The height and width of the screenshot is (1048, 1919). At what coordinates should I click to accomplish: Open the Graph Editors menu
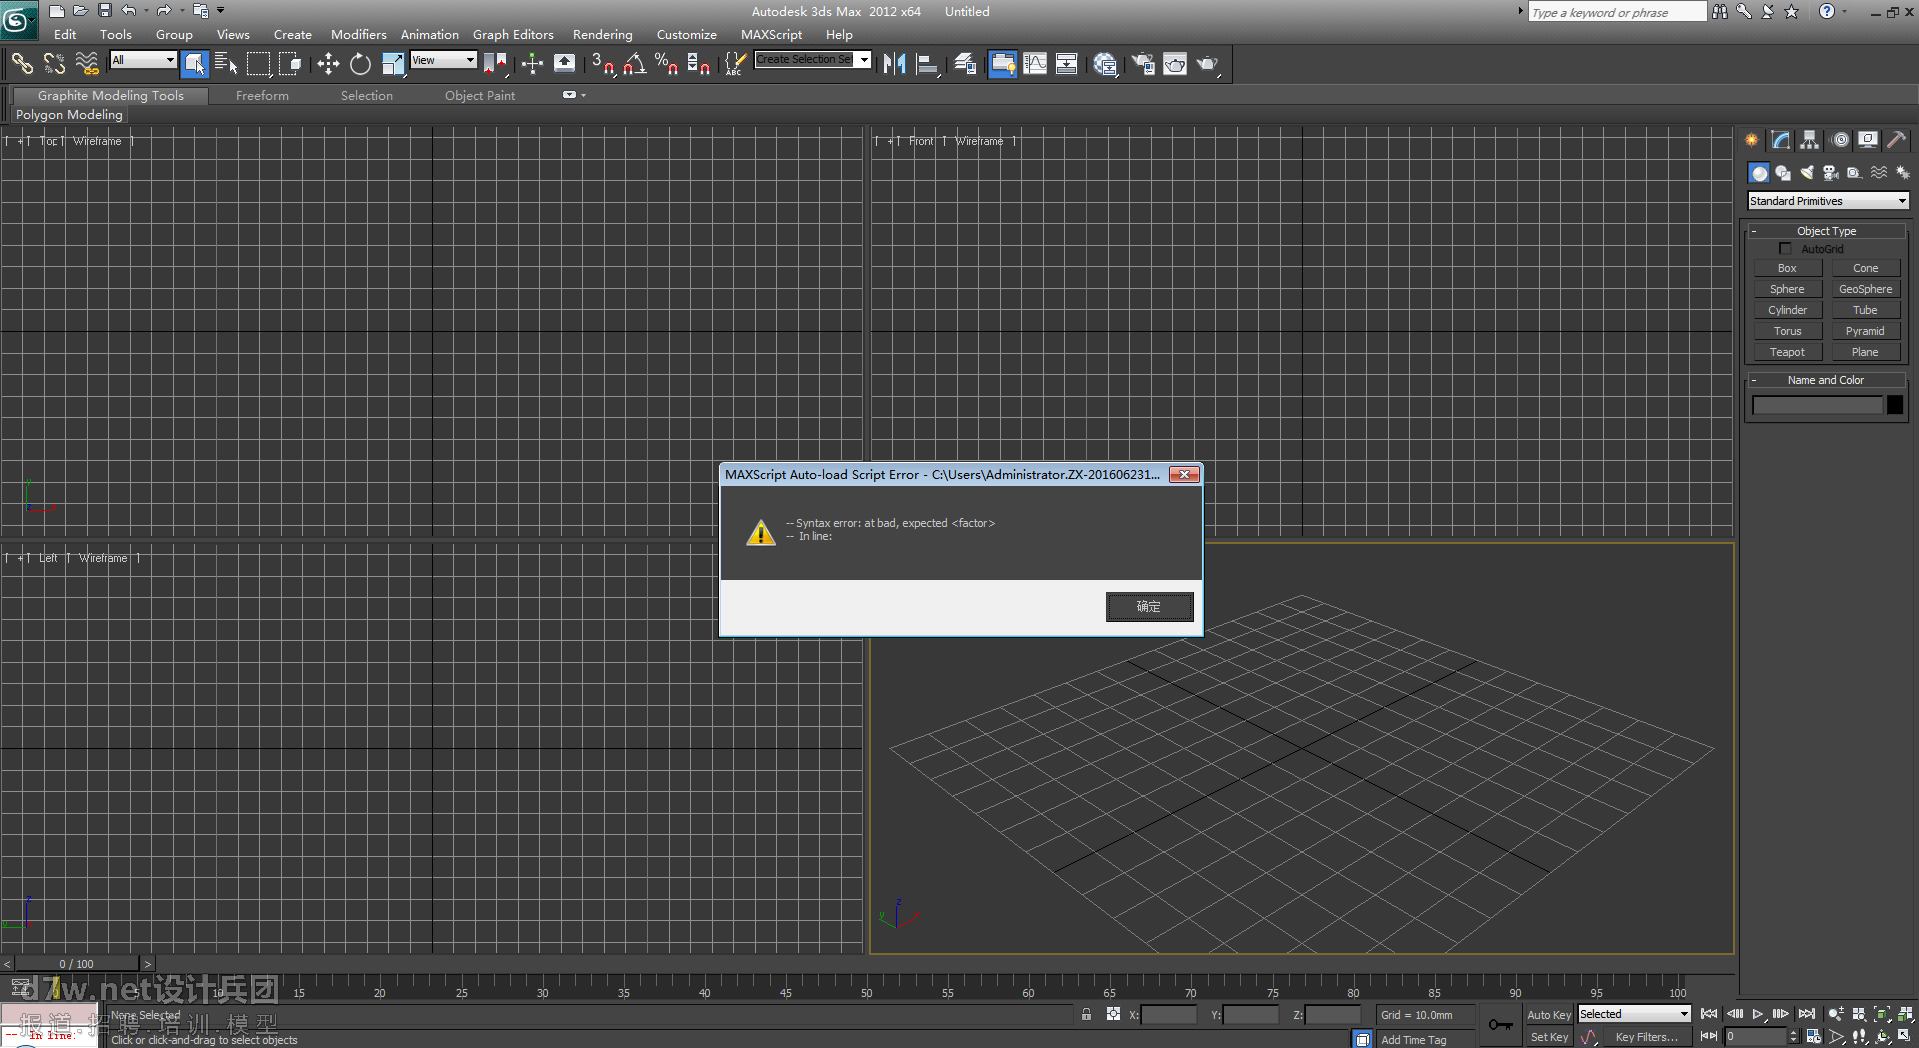pyautogui.click(x=513, y=34)
